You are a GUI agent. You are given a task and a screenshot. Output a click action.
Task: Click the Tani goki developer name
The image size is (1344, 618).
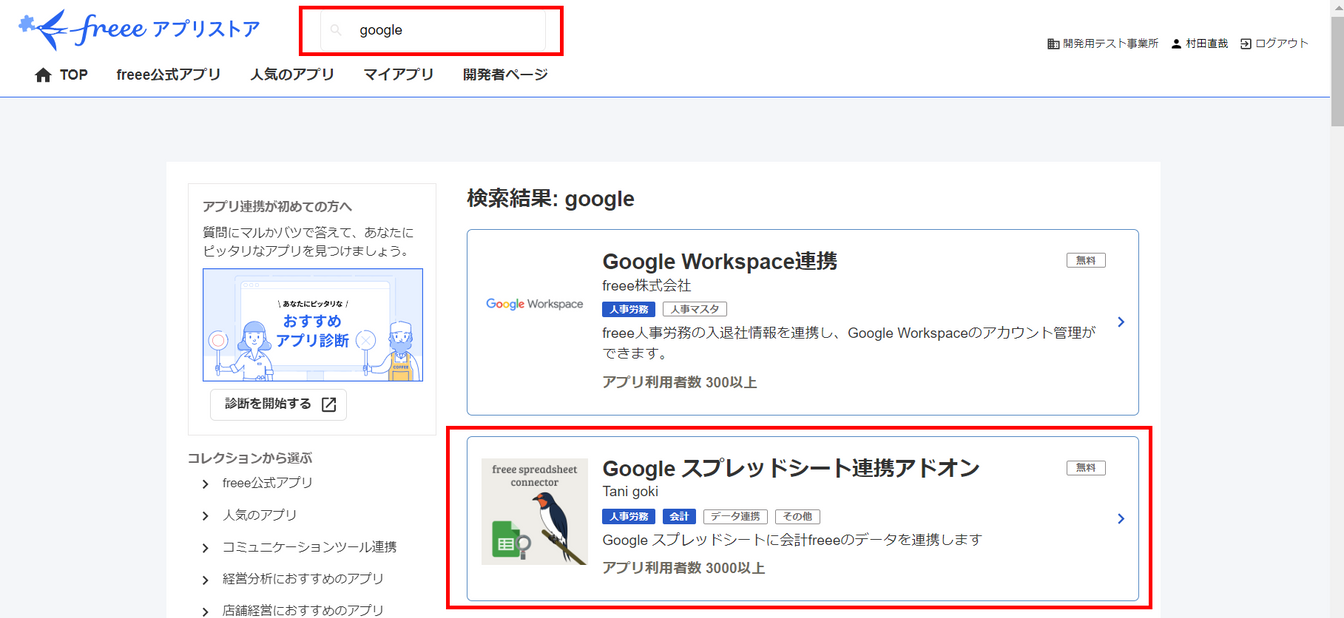pos(630,491)
